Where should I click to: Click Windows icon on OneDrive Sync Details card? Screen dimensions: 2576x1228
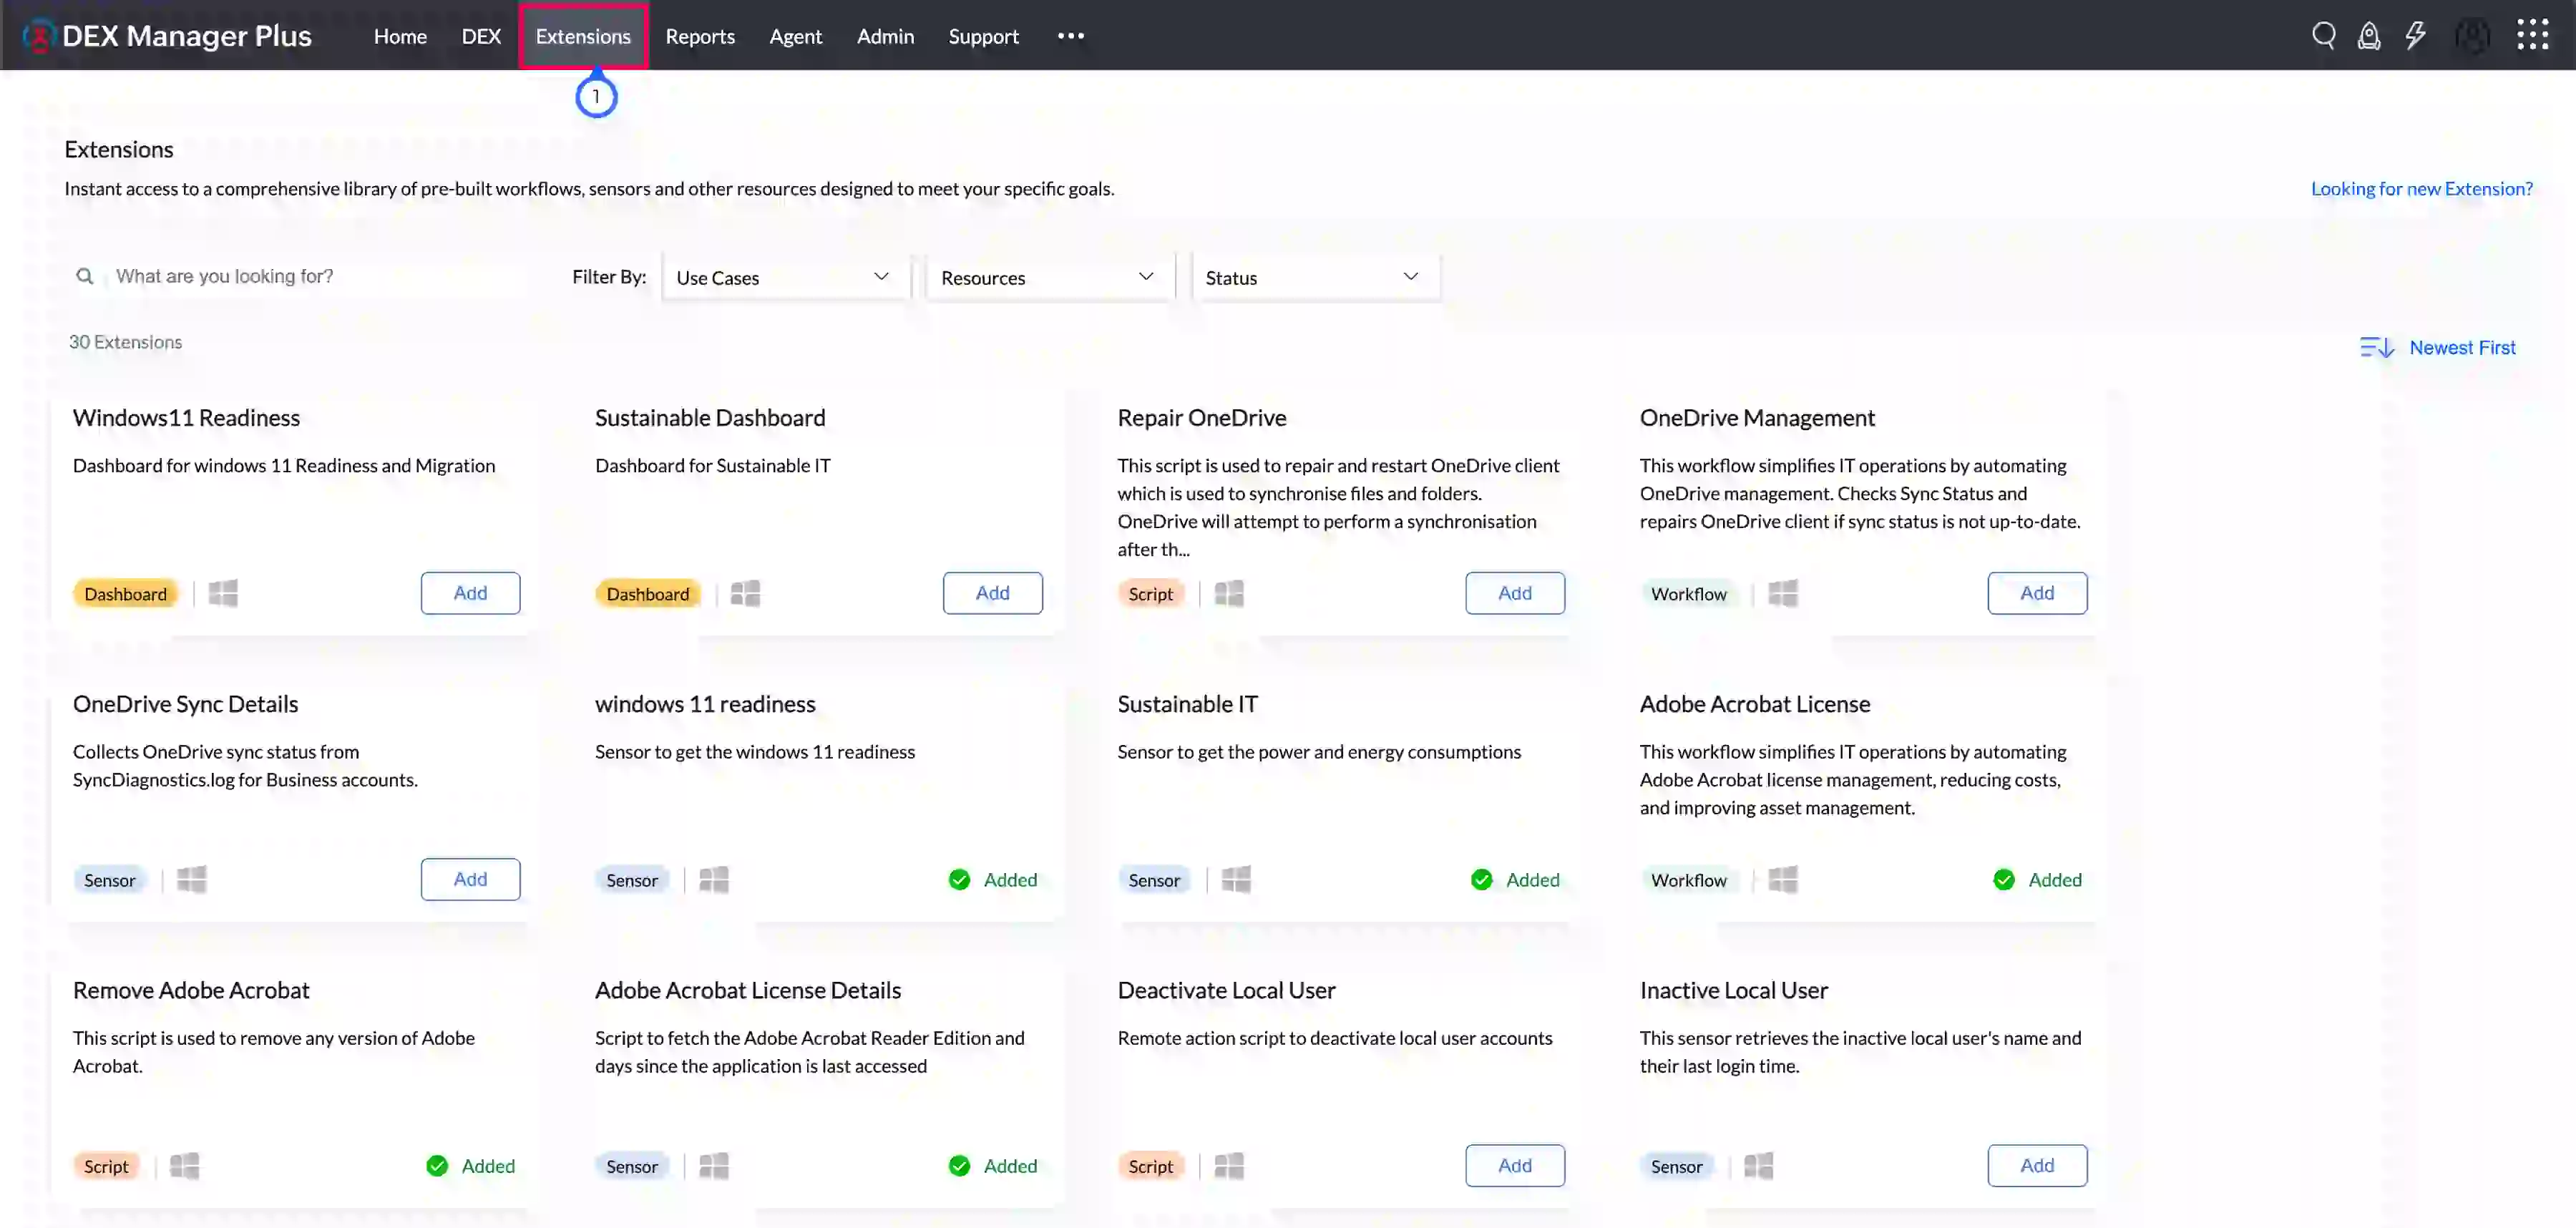click(x=191, y=879)
